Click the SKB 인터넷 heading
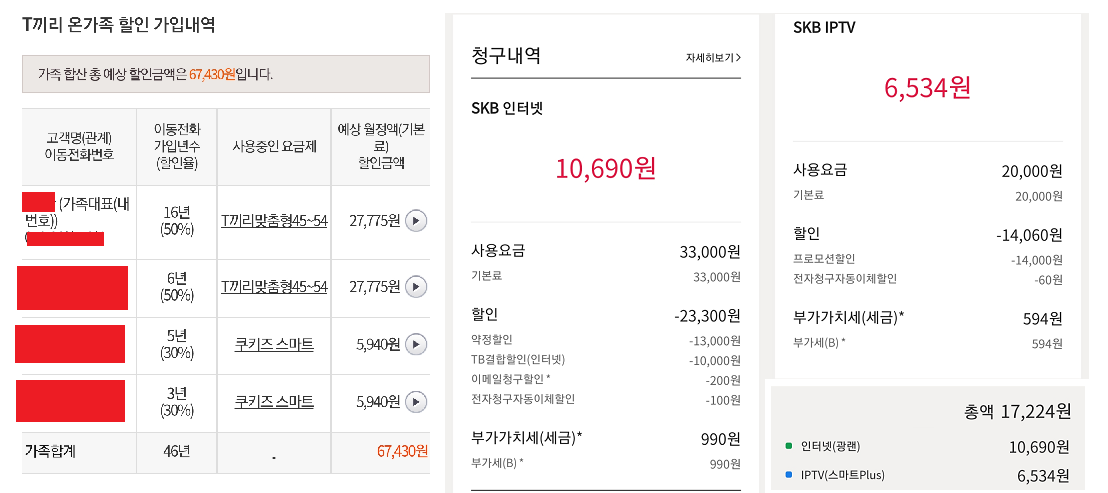 coord(507,108)
